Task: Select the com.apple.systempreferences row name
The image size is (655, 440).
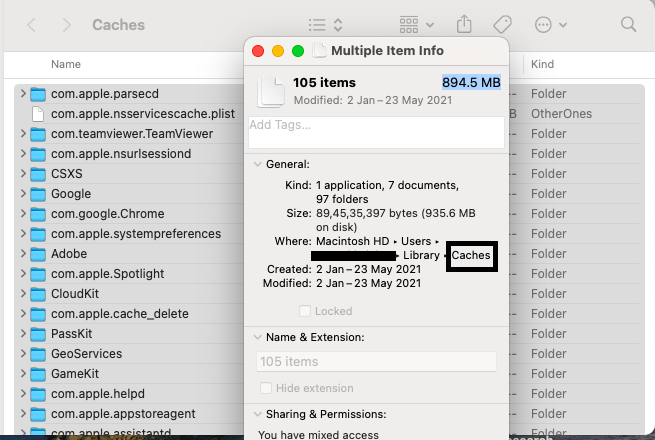Action: tap(136, 234)
